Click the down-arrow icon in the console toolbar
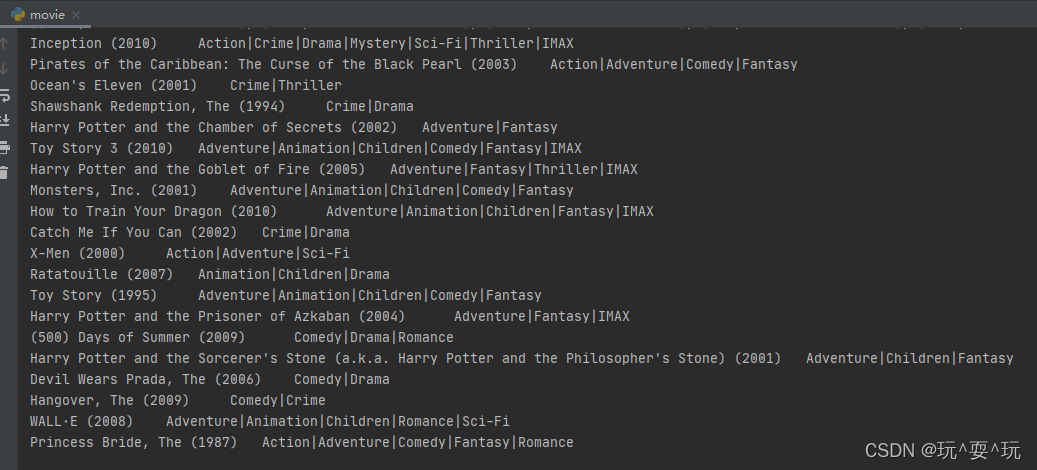 (4, 69)
